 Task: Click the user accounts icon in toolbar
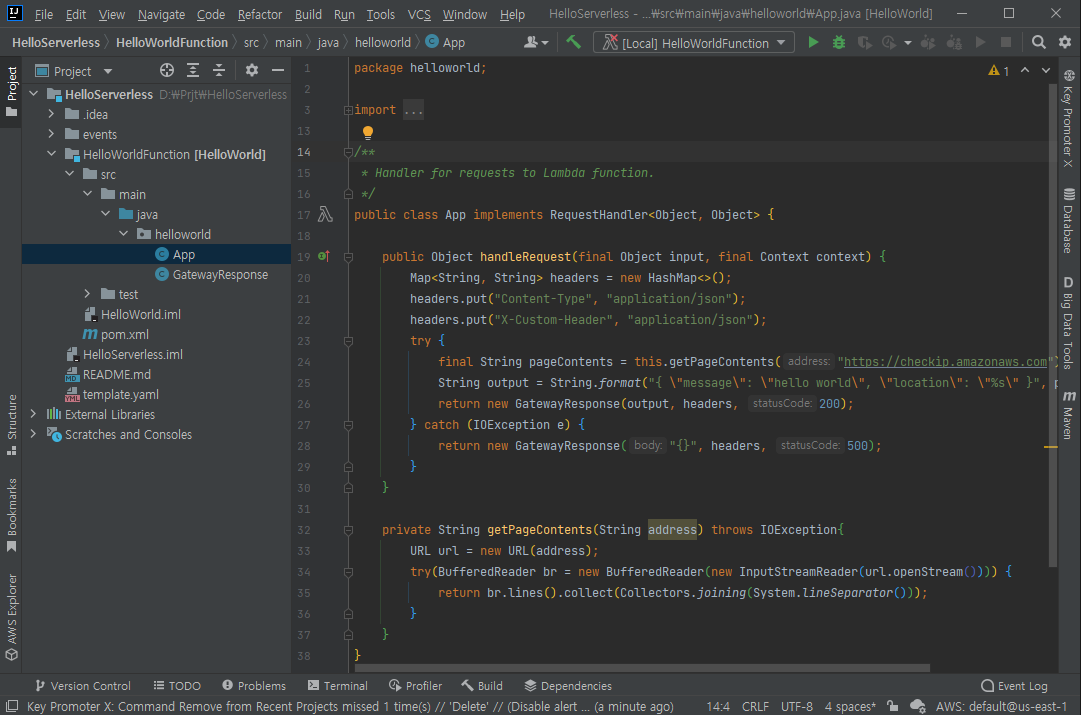click(536, 43)
